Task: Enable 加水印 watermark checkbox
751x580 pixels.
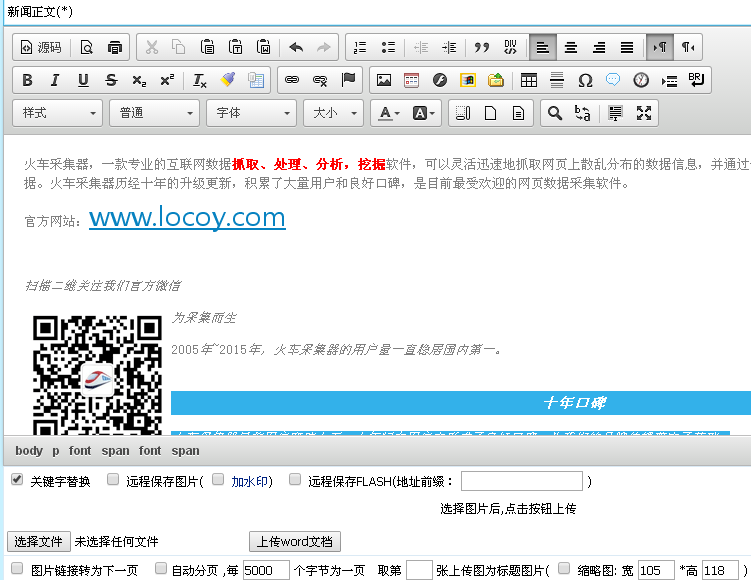Action: (x=218, y=479)
